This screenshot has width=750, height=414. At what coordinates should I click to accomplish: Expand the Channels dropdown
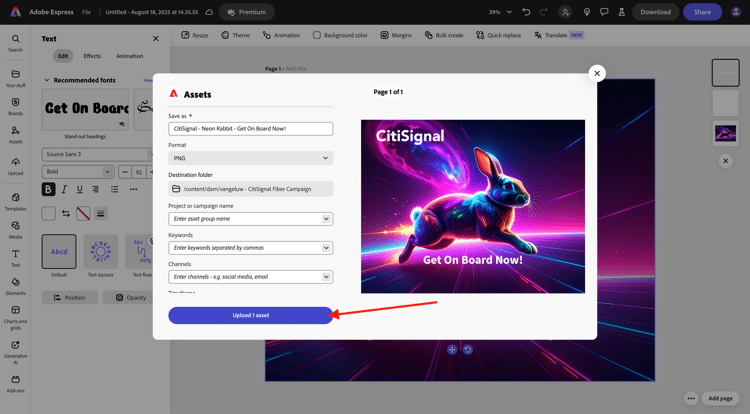326,277
